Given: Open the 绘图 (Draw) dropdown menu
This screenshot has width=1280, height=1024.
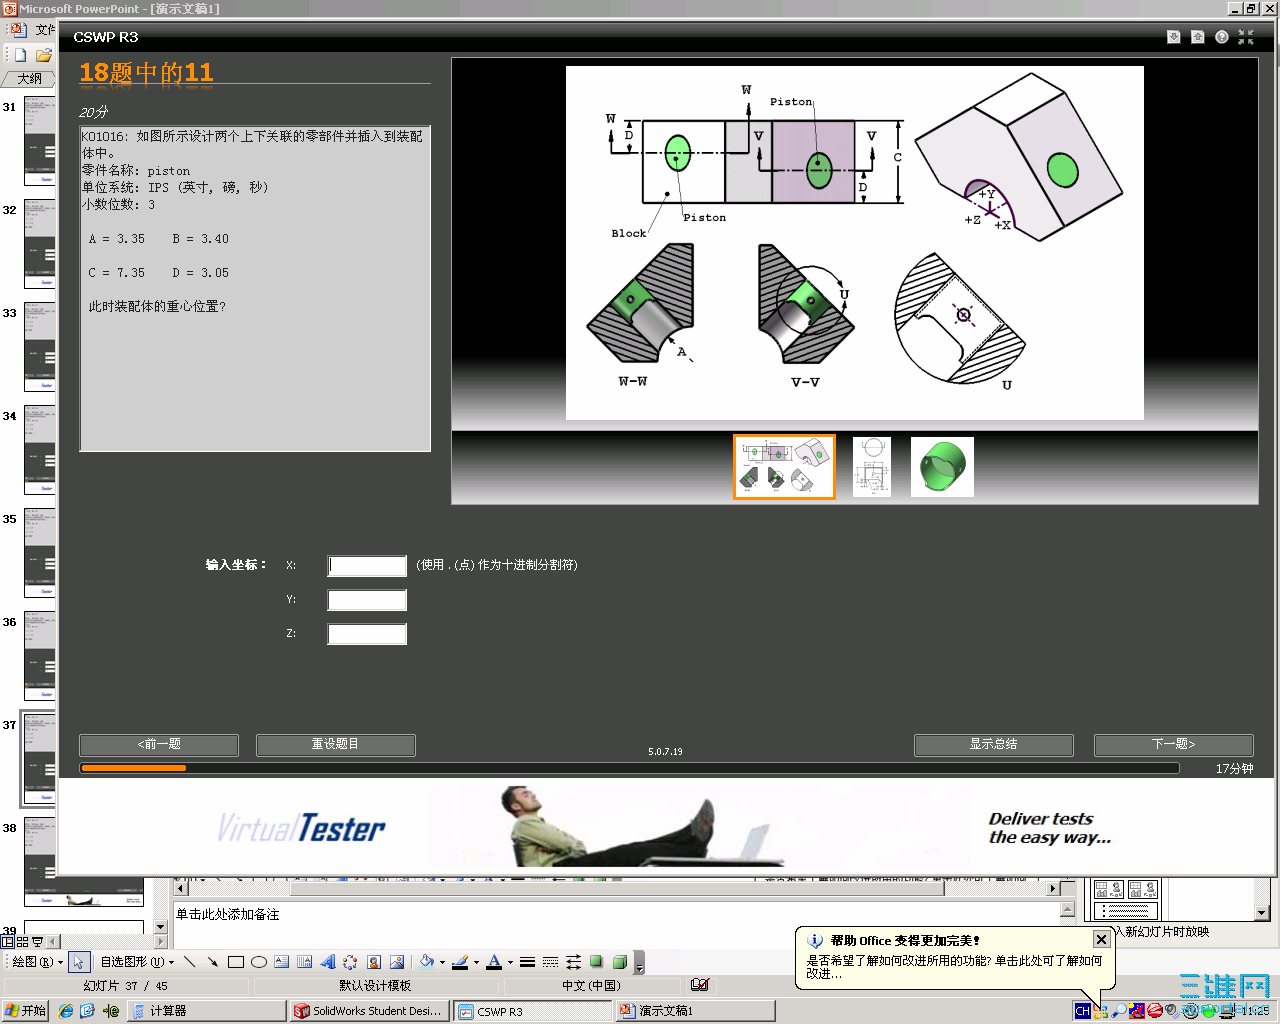Looking at the screenshot, I should click(37, 962).
